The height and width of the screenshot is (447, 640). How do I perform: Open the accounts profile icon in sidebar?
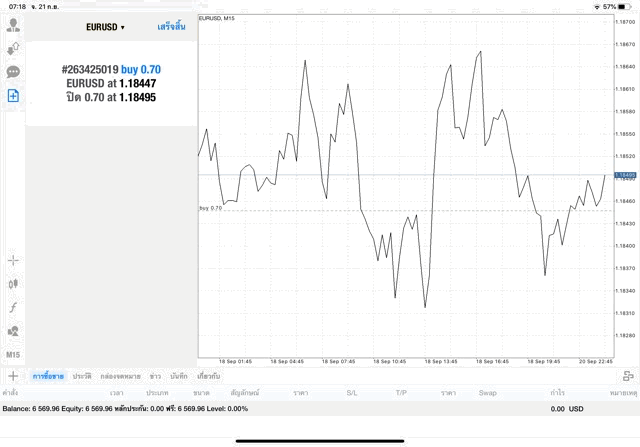[x=13, y=25]
